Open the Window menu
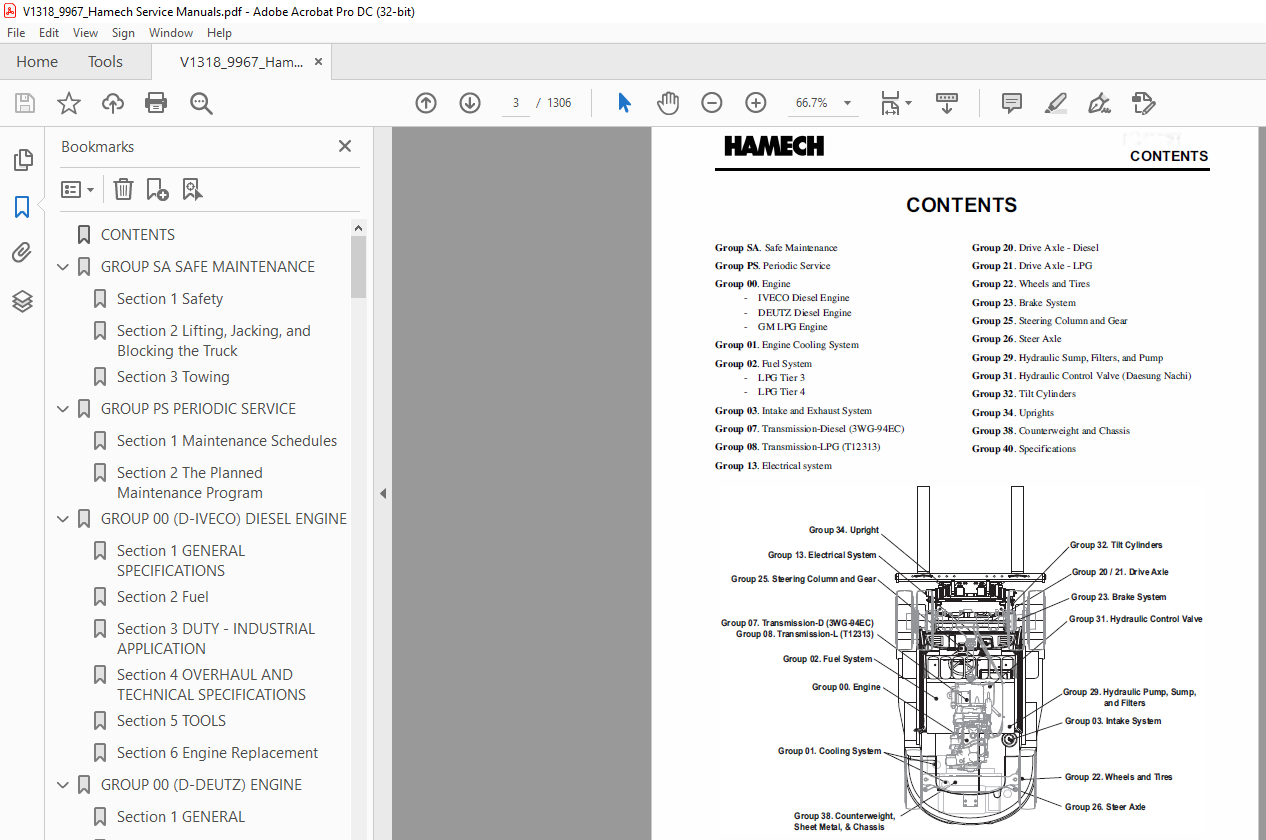This screenshot has width=1266, height=840. pyautogui.click(x=171, y=33)
